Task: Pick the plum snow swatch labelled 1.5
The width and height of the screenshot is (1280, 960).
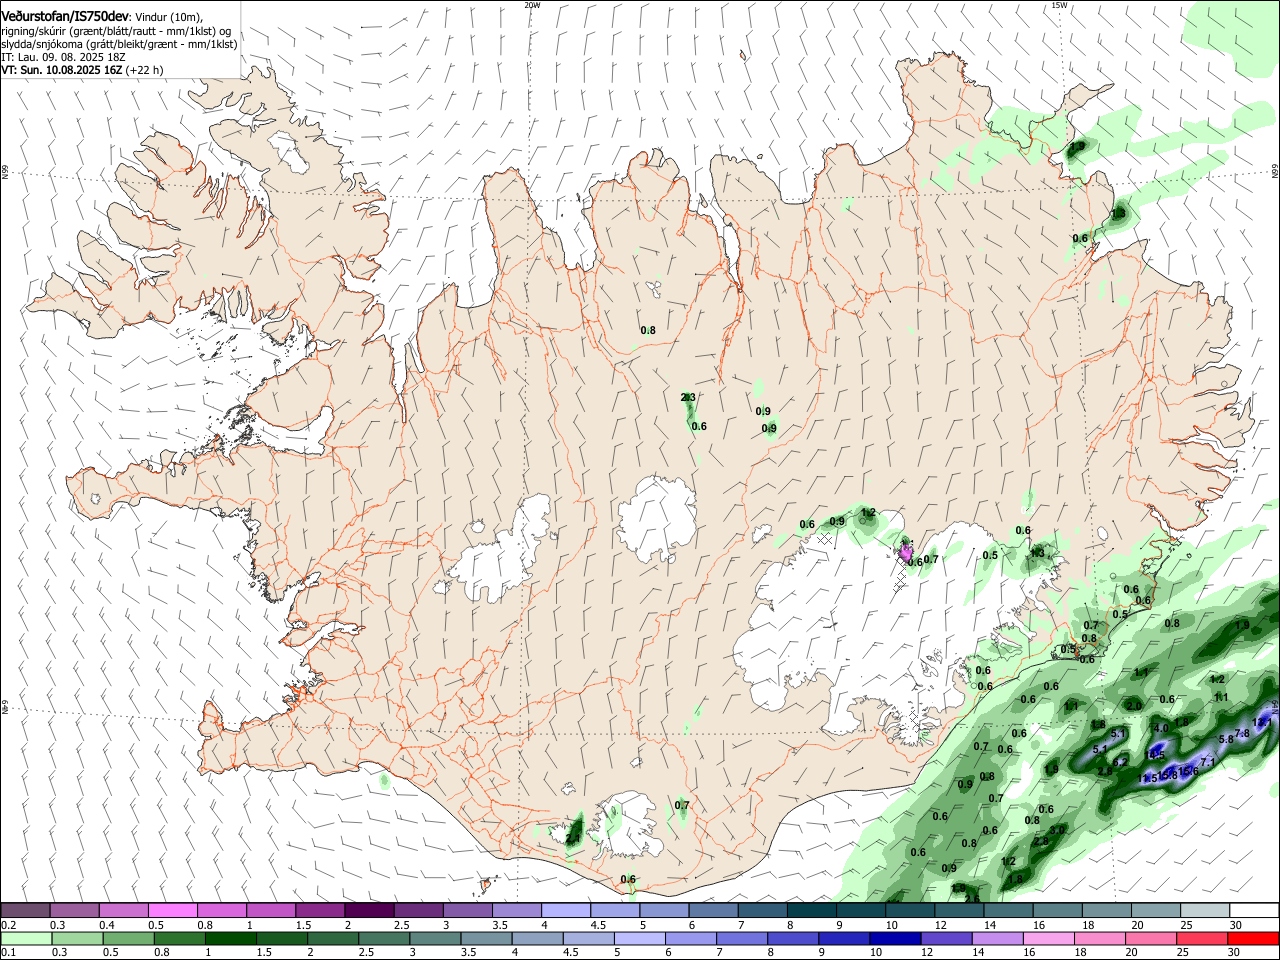Action: pyautogui.click(x=320, y=910)
